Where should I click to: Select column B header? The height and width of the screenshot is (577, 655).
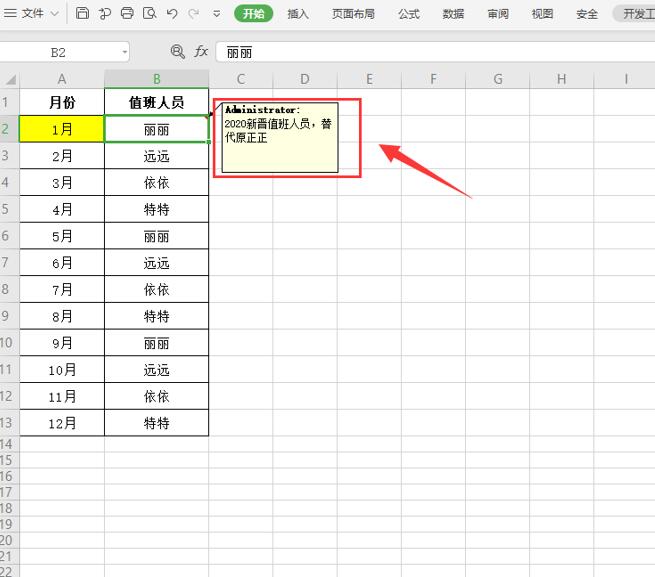tap(157, 79)
